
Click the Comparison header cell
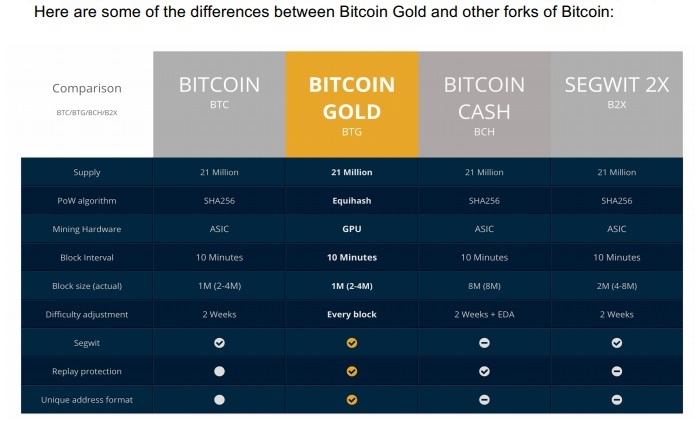click(87, 98)
